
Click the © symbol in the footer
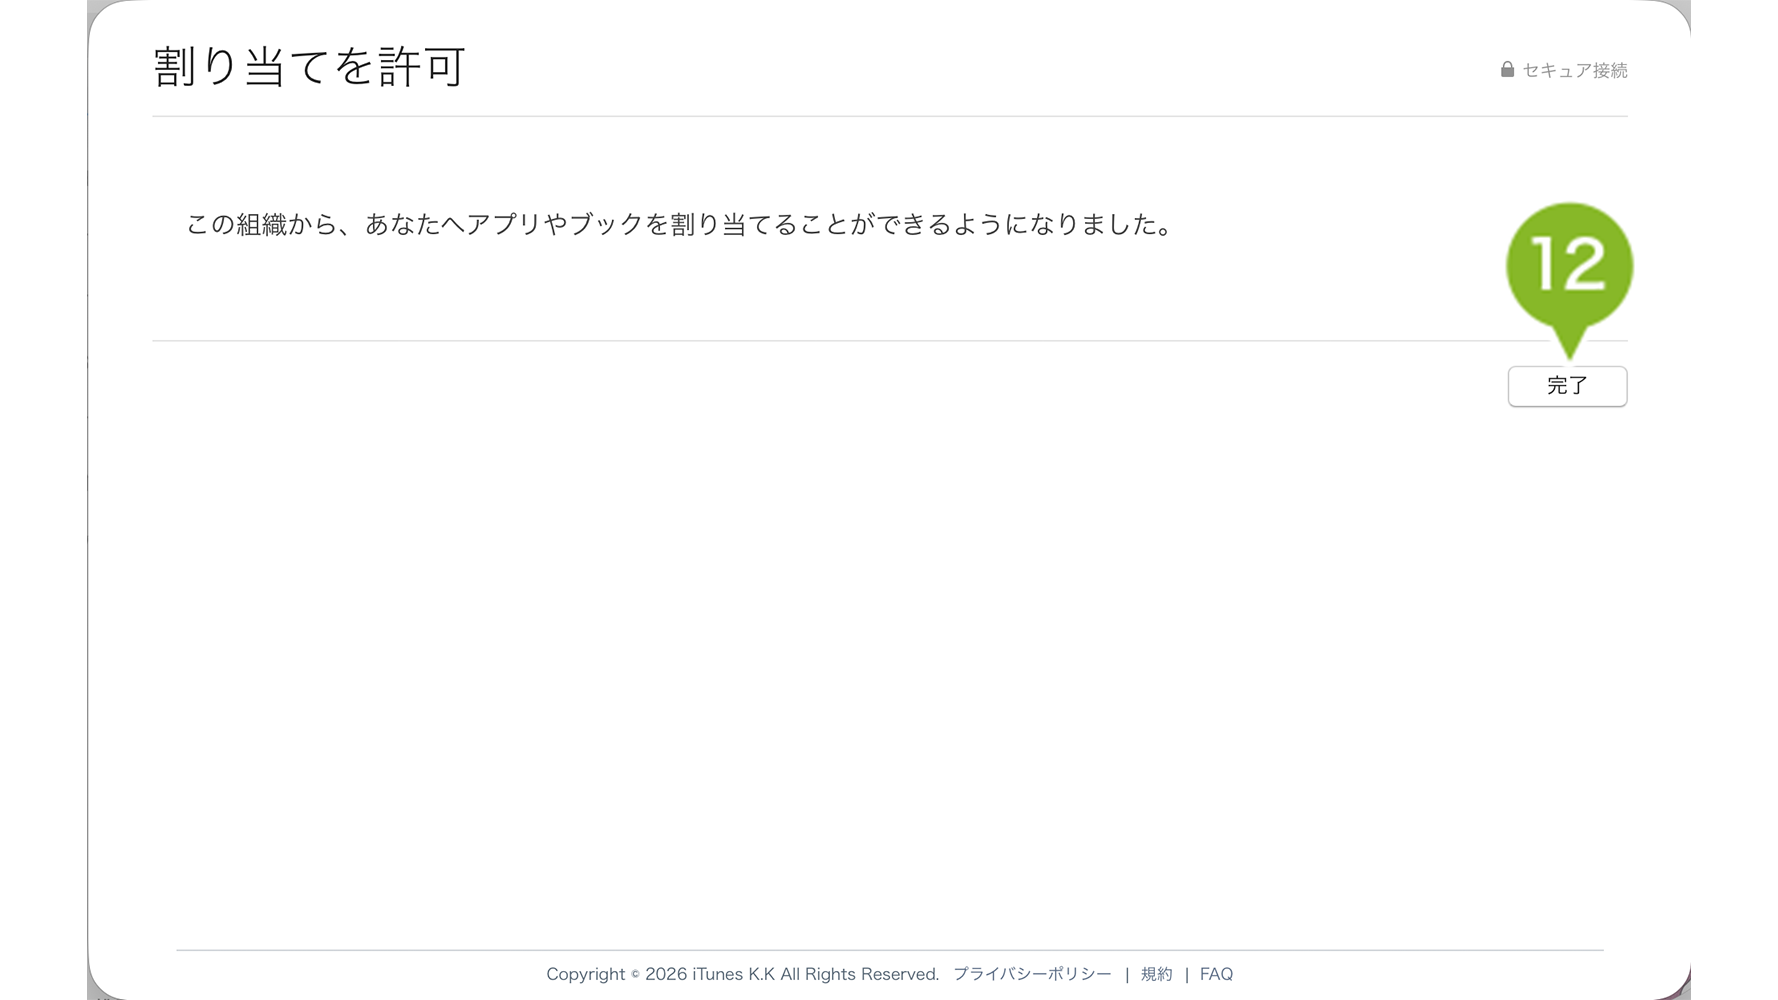(x=635, y=974)
